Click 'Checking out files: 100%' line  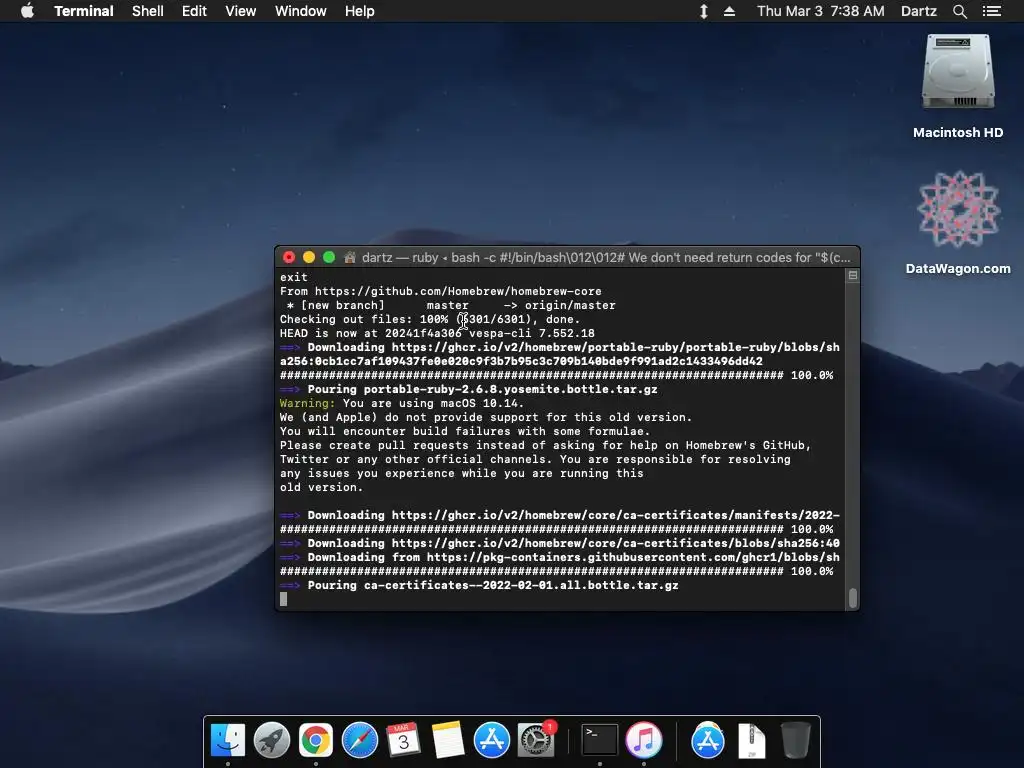point(430,319)
